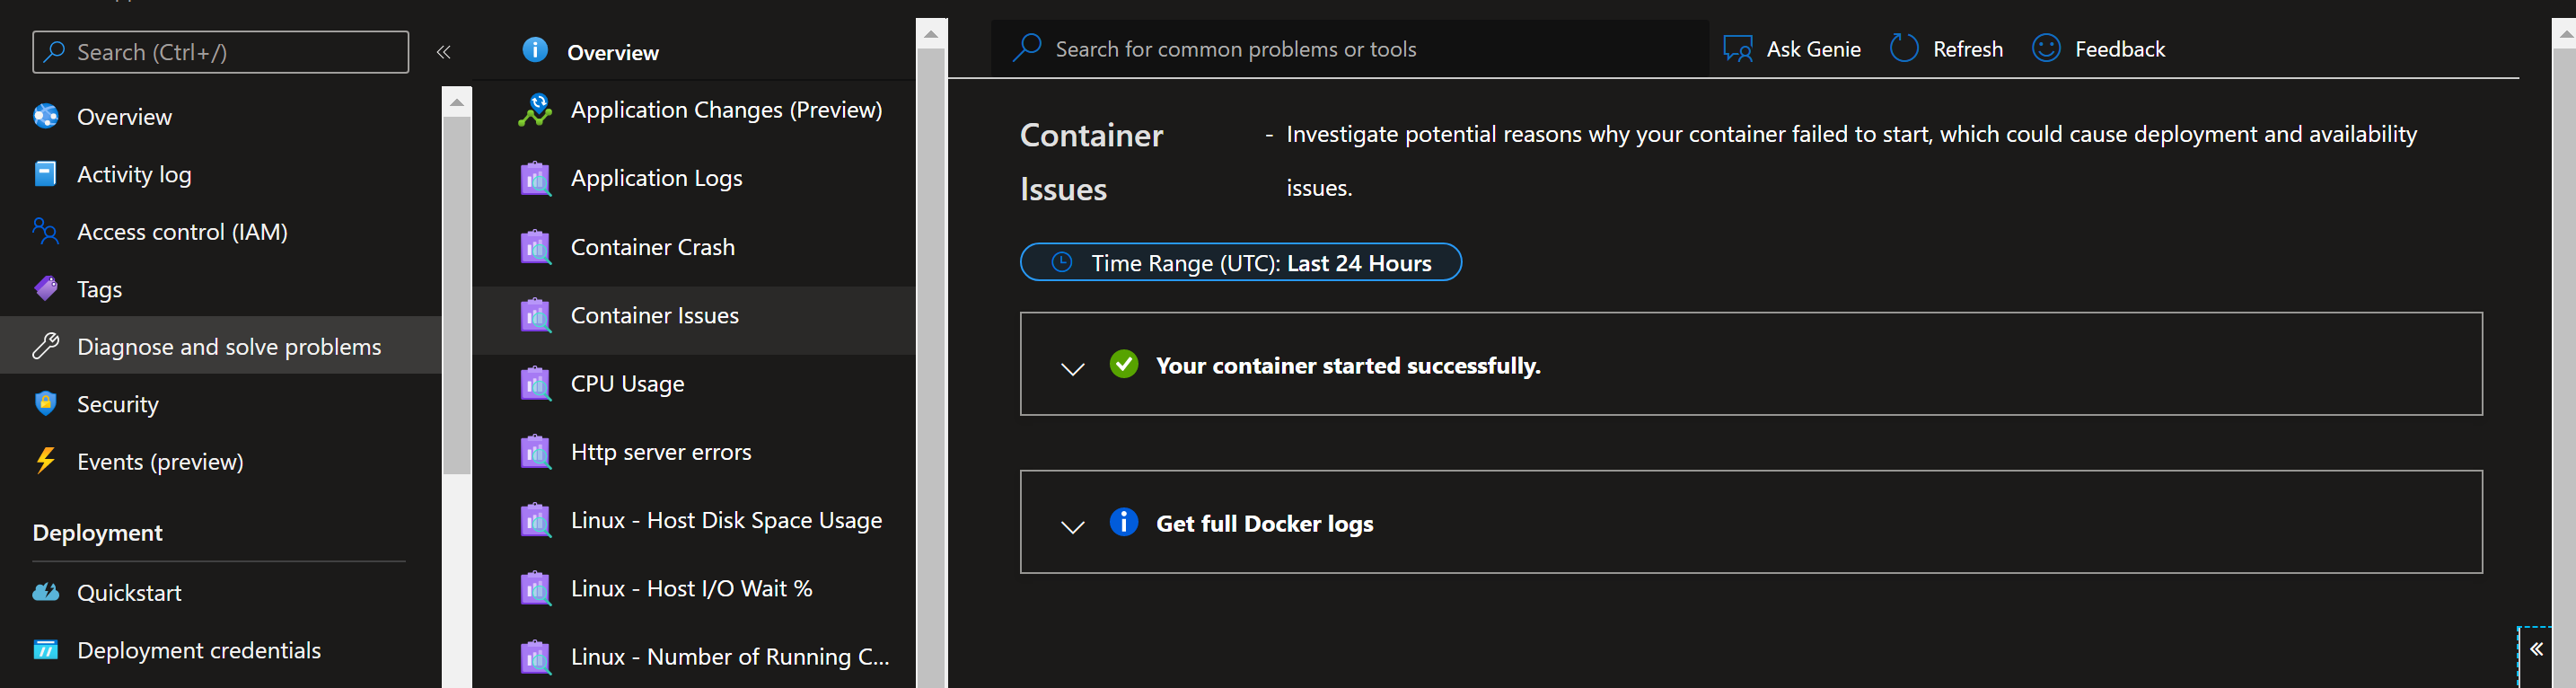The height and width of the screenshot is (688, 2576).
Task: Click the Container Issues clipboard icon
Action: (536, 316)
